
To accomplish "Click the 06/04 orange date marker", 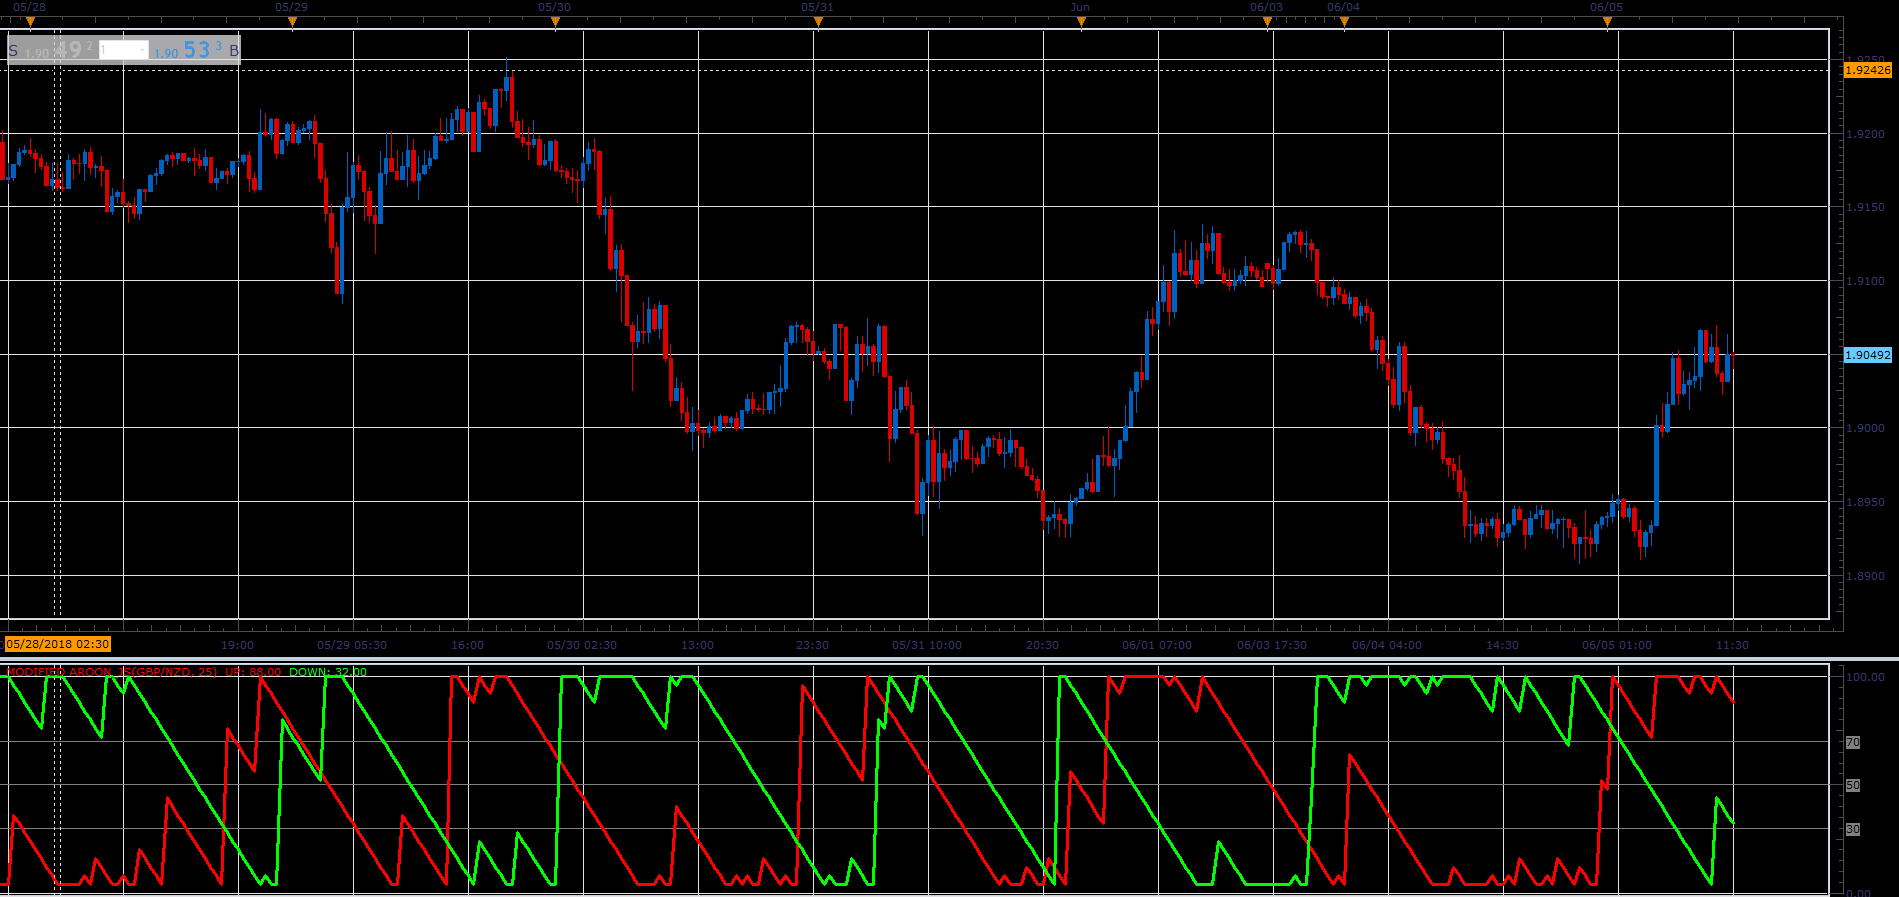I will (x=1344, y=22).
